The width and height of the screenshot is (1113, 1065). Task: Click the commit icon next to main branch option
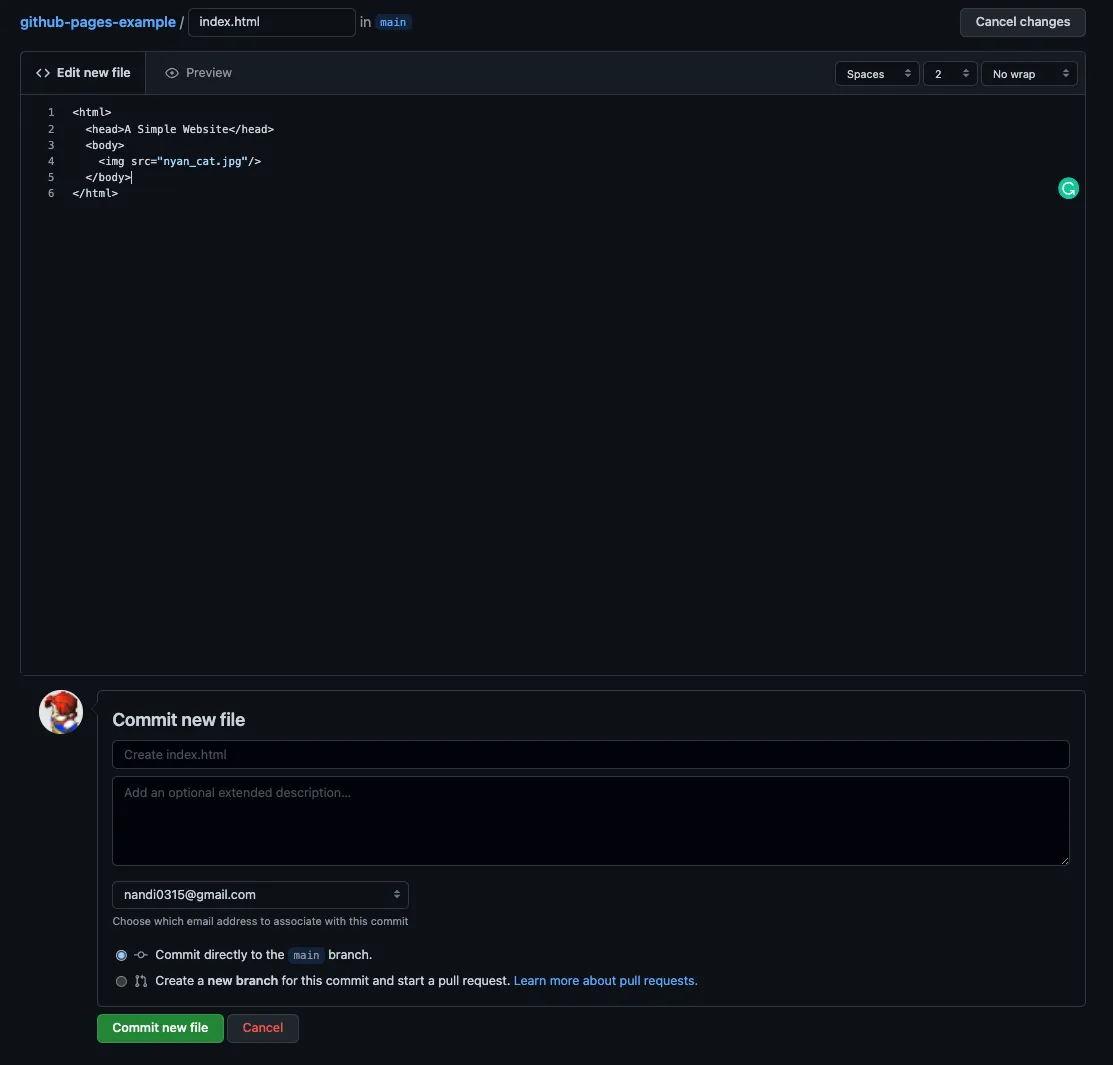pos(140,954)
